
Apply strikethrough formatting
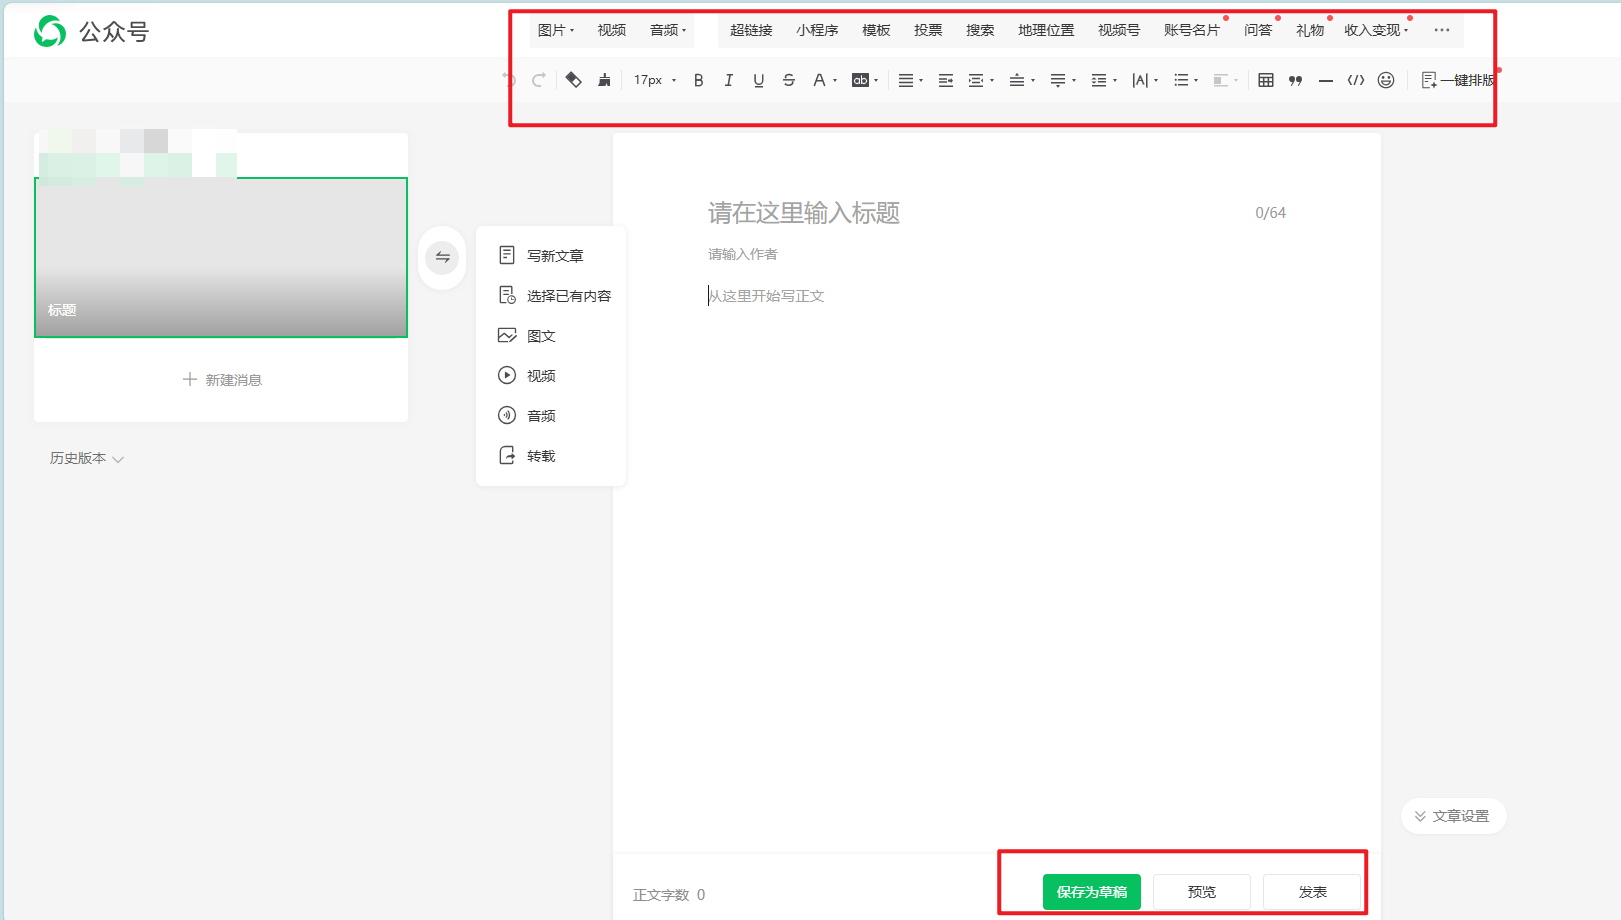coord(789,80)
